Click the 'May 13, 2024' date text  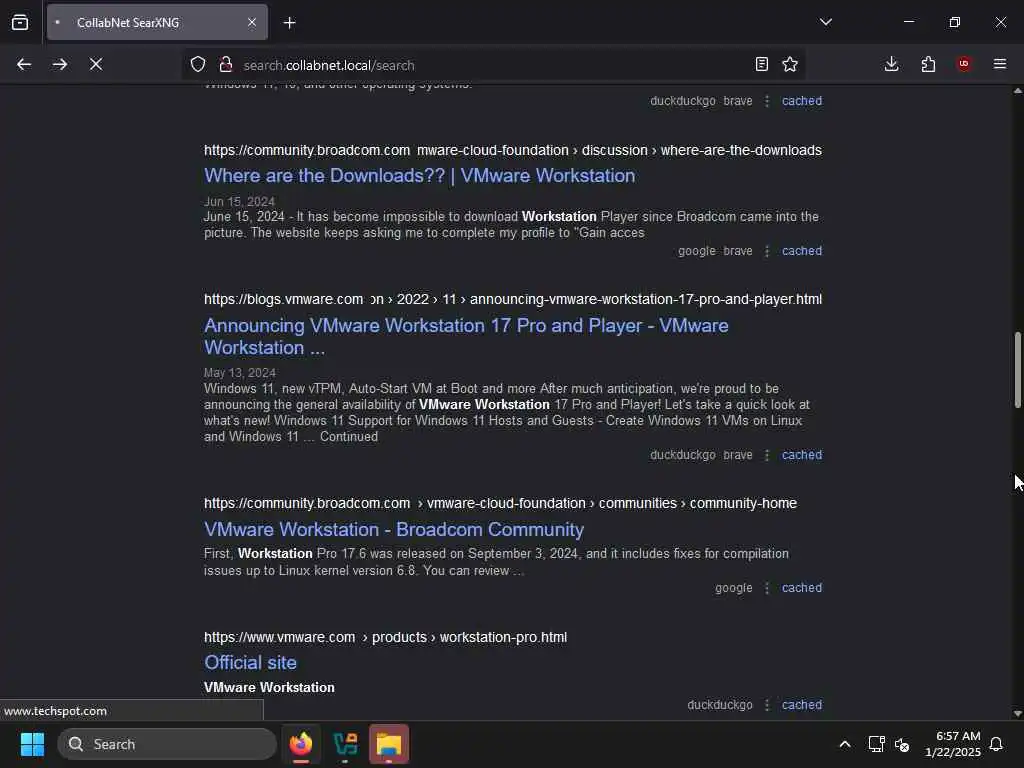tap(240, 373)
